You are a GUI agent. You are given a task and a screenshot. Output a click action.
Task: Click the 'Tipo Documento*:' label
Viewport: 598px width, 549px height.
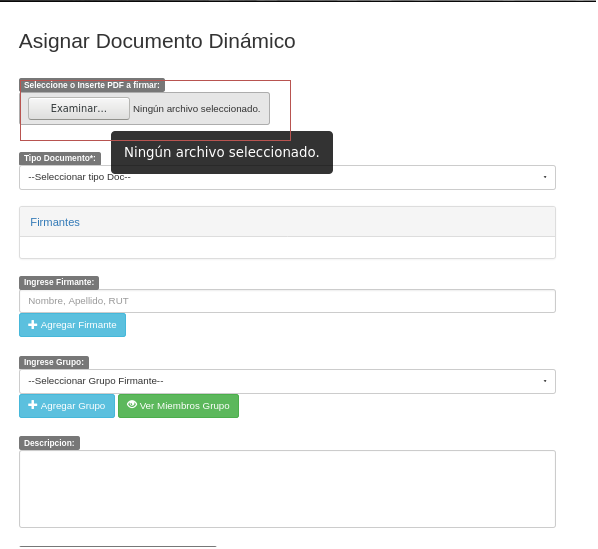pyautogui.click(x=60, y=158)
